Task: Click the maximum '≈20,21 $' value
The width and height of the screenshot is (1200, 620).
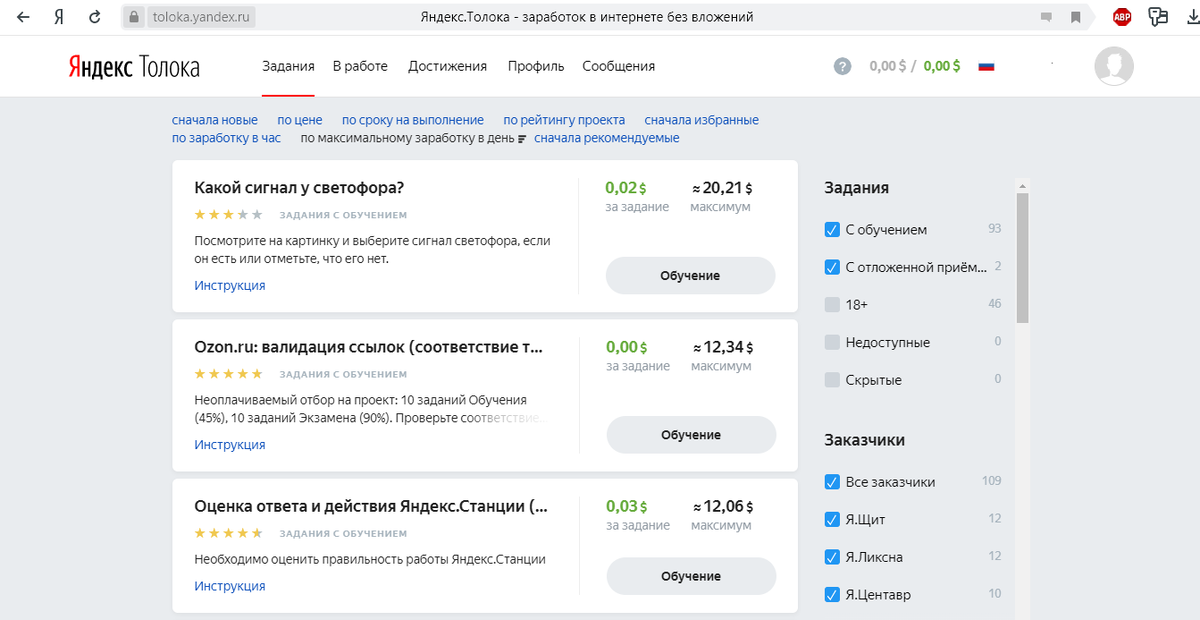Action: tap(723, 187)
